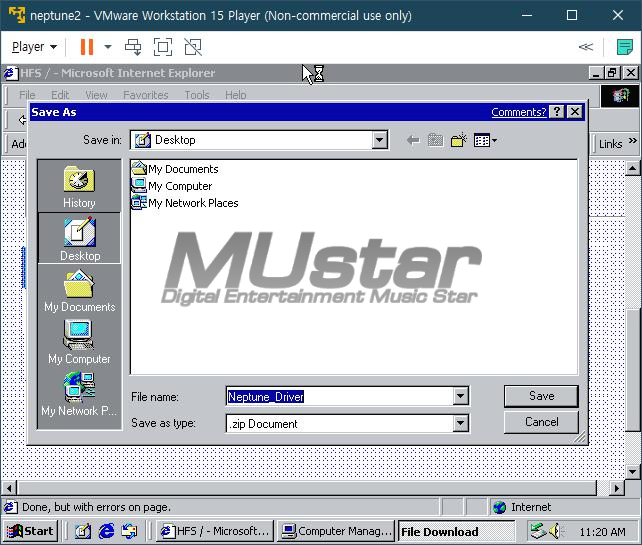This screenshot has height=545, width=642.
Task: Open the VMware Player menu
Action: click(x=34, y=47)
